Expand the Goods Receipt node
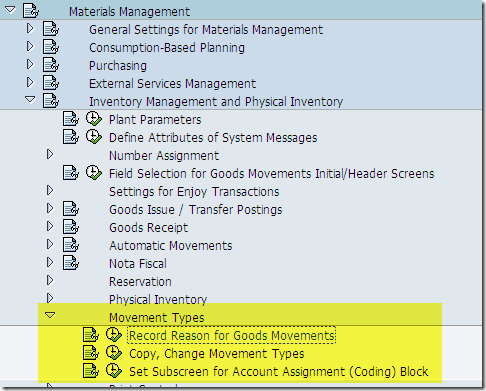 click(x=50, y=227)
